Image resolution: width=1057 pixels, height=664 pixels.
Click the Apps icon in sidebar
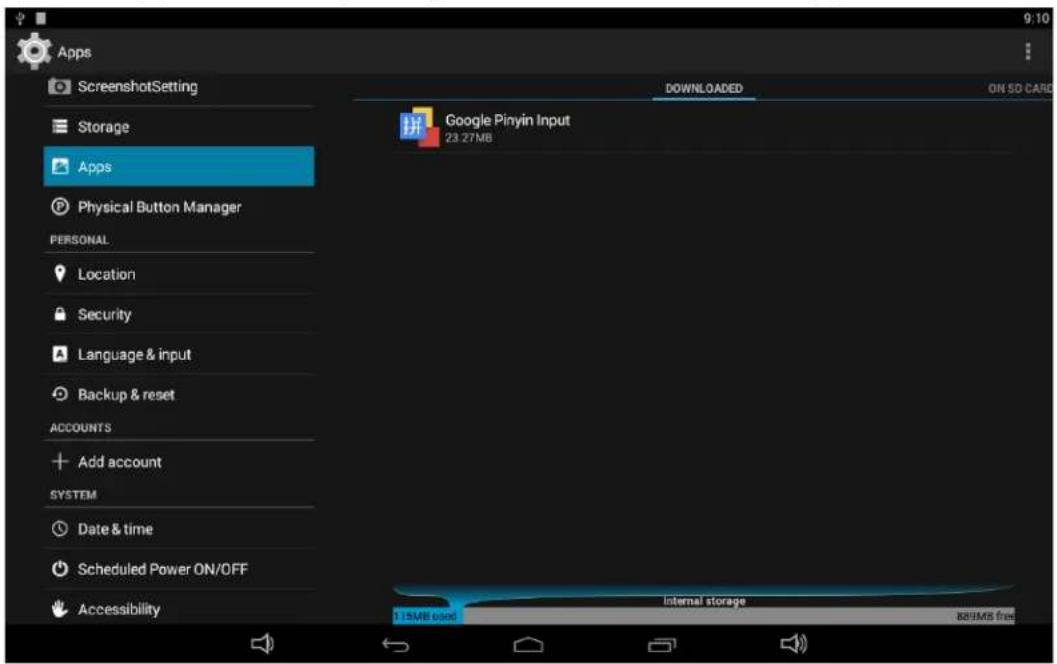pos(60,166)
